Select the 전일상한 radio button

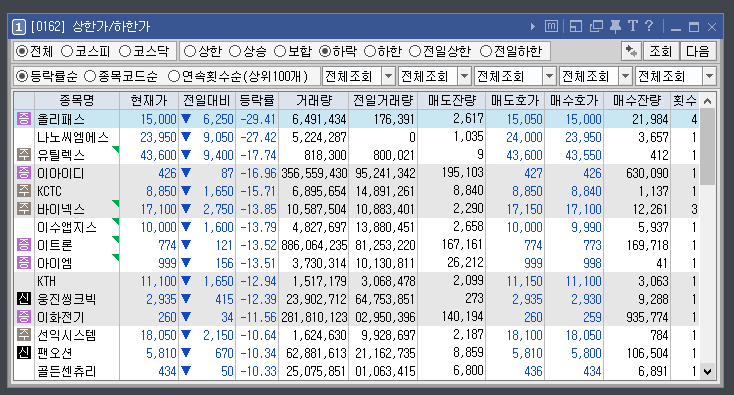pos(415,51)
